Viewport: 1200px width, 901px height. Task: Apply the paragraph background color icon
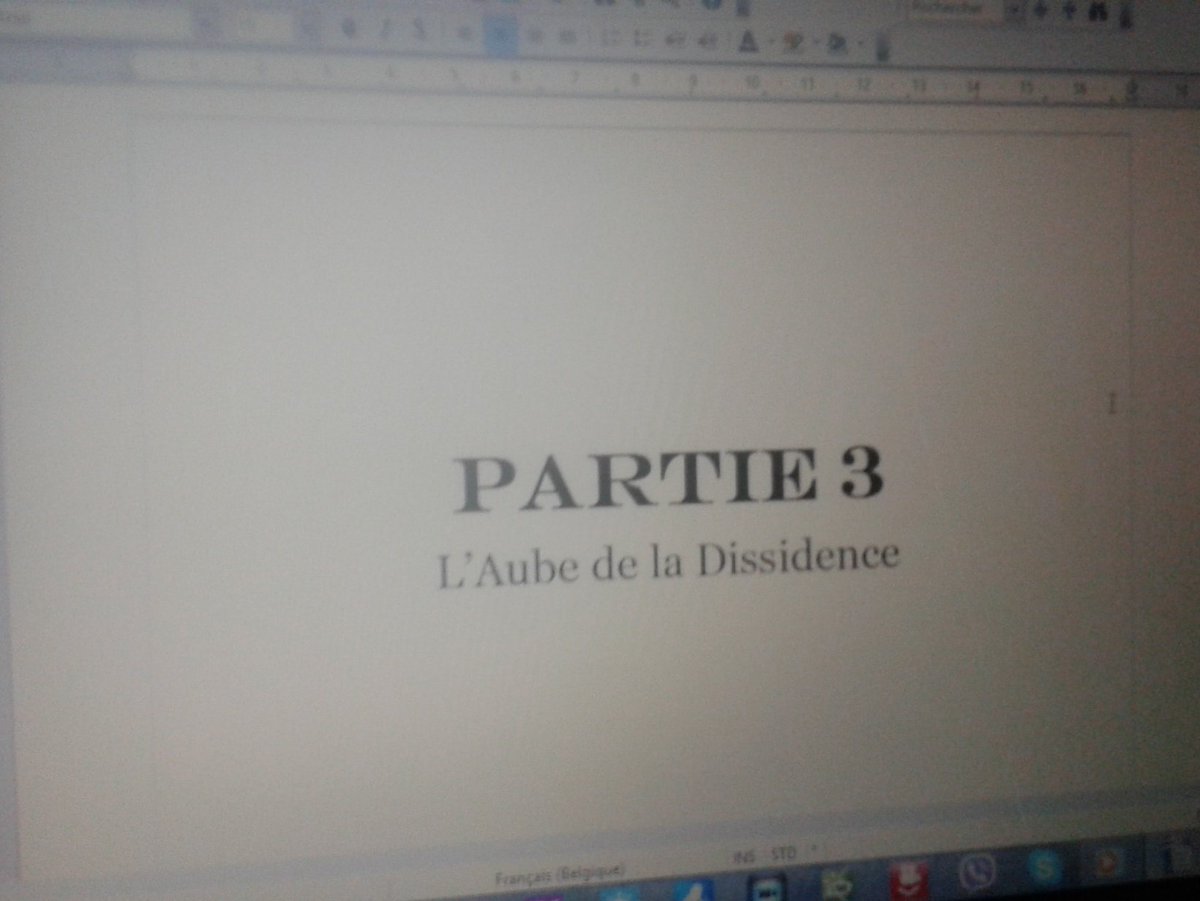pyautogui.click(x=839, y=44)
